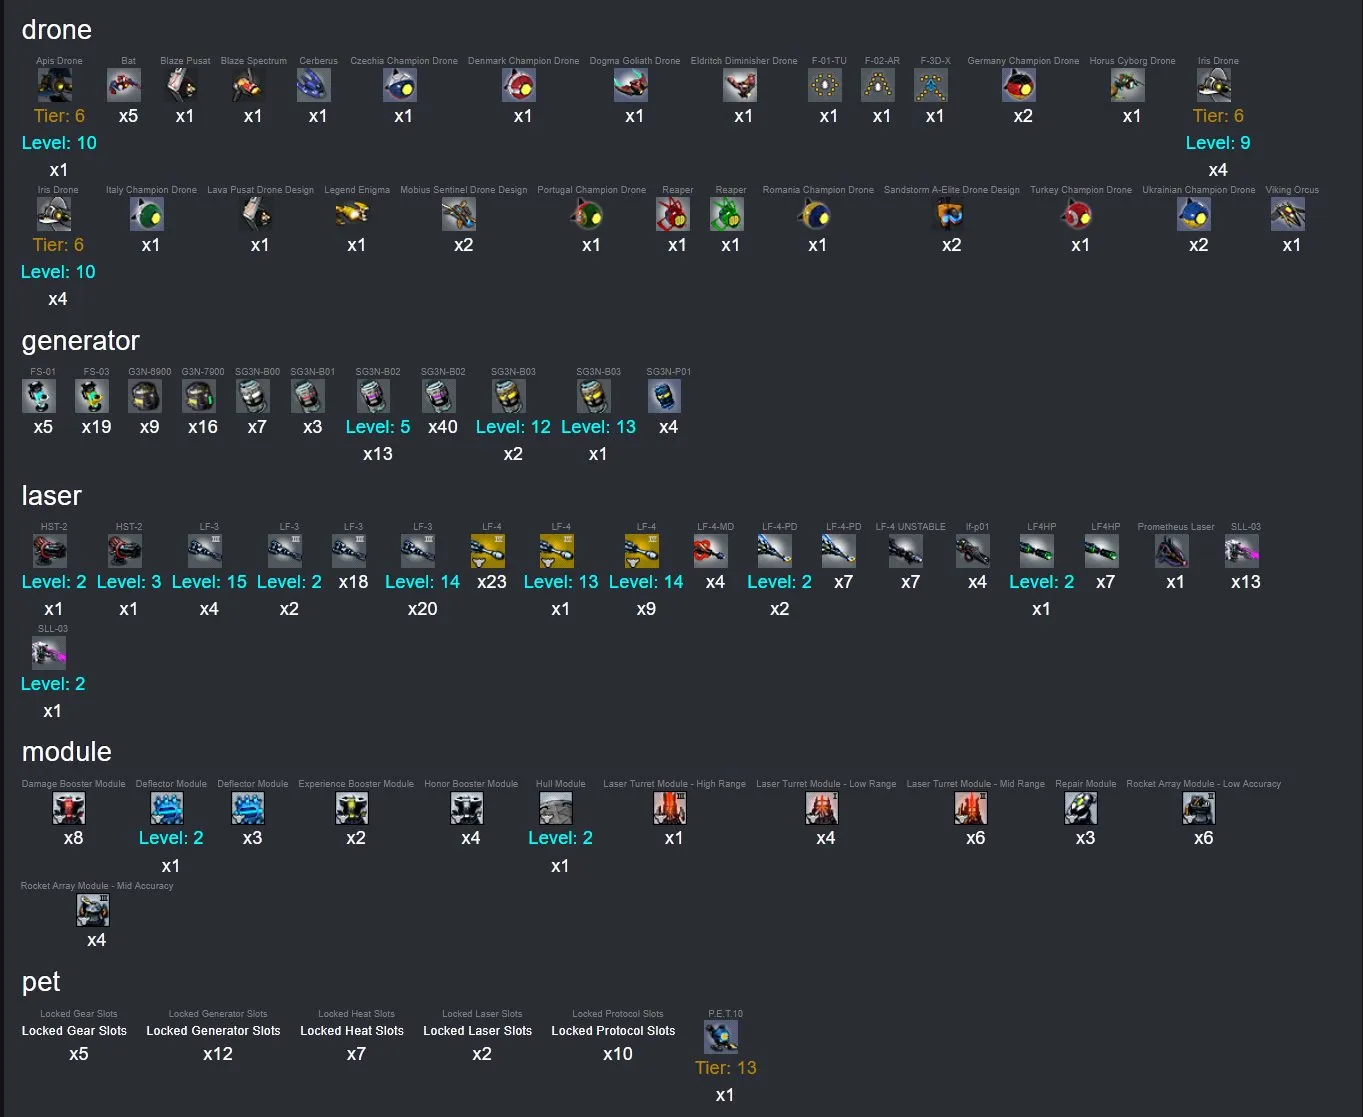The height and width of the screenshot is (1117, 1363).
Task: Click the FS-01 generator icon
Action: (x=39, y=397)
